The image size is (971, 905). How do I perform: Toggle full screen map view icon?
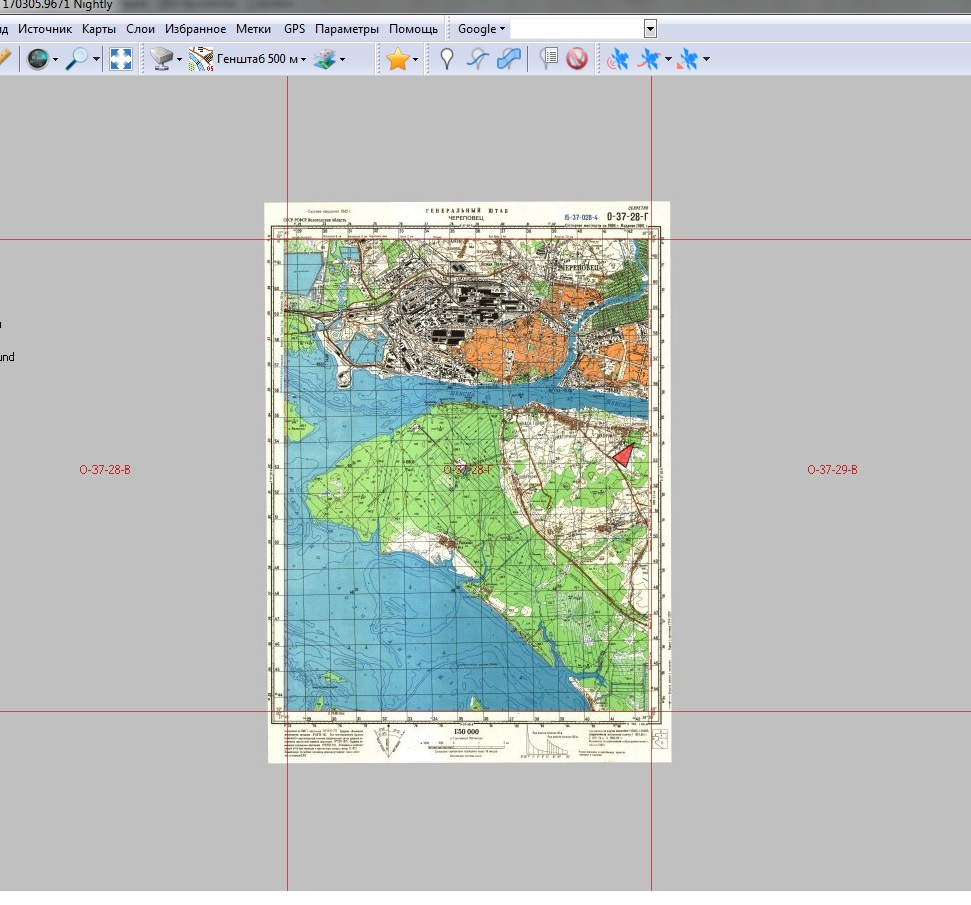(x=121, y=60)
